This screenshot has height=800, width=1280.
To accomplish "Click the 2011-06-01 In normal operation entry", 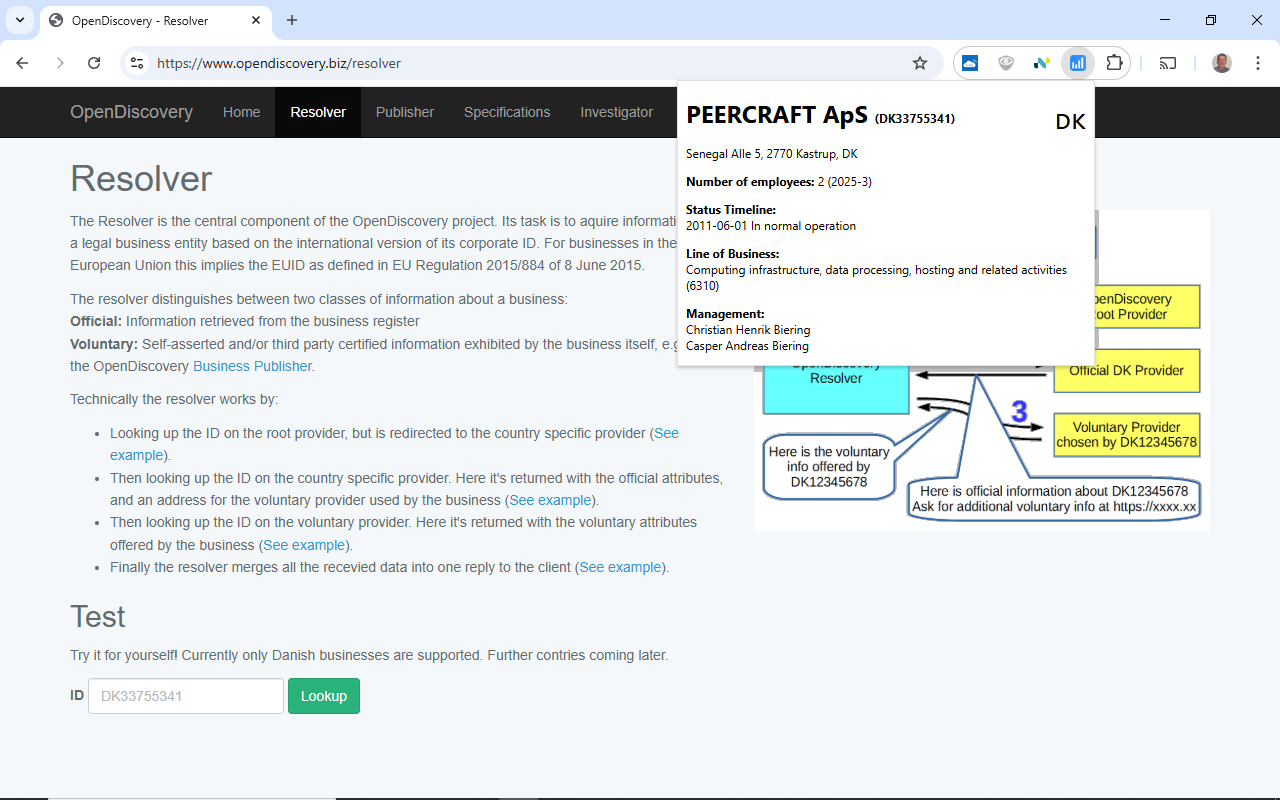I will click(x=771, y=226).
